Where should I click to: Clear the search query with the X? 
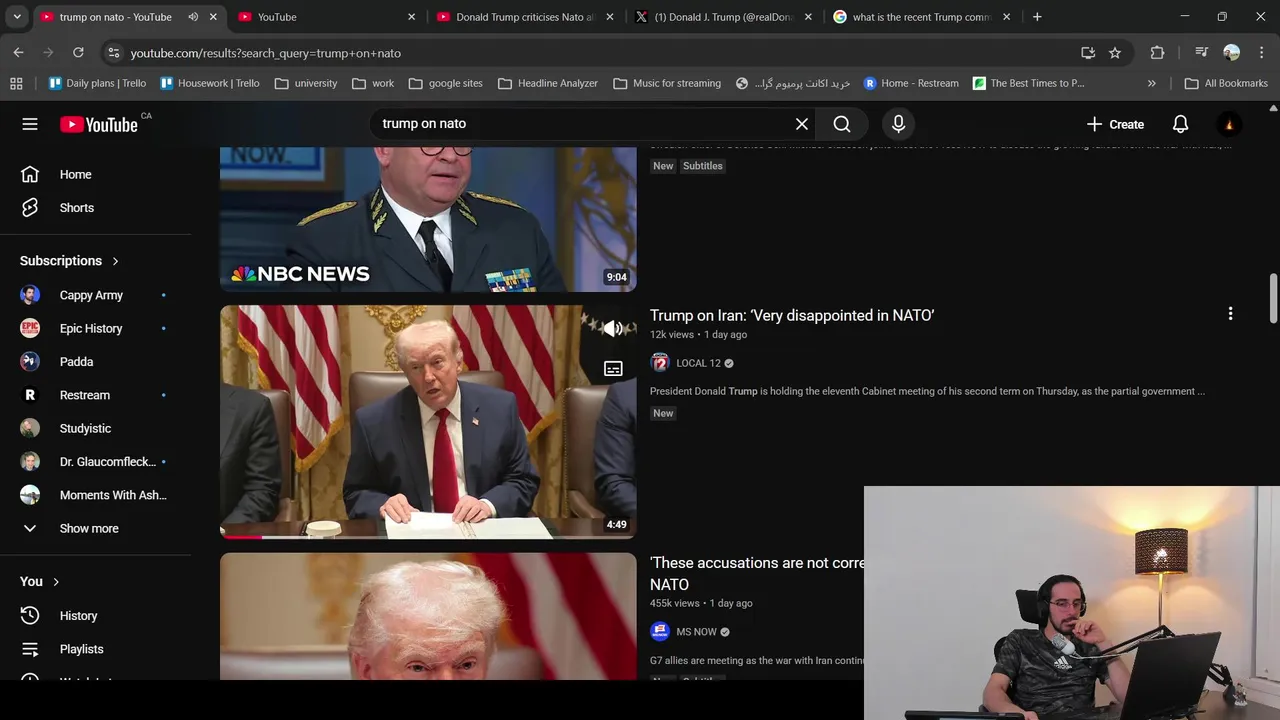point(802,124)
